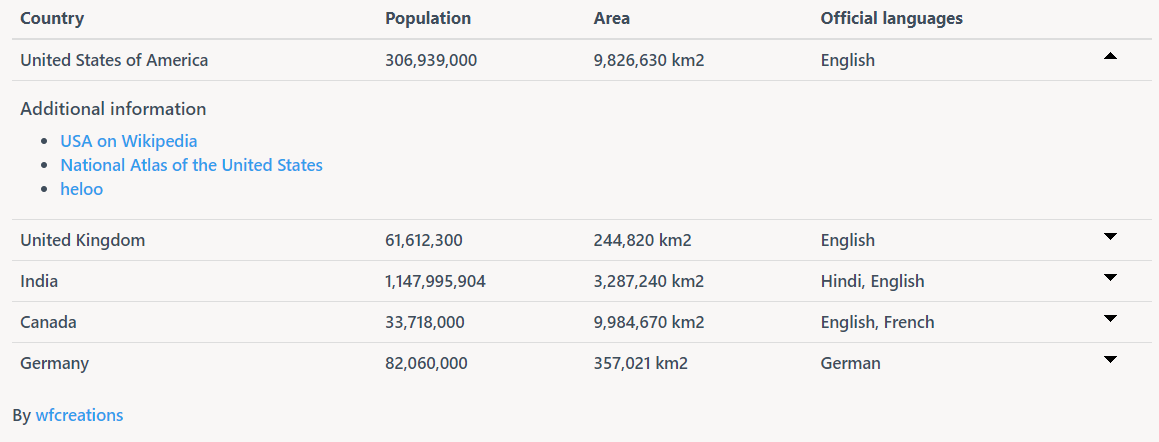The image size is (1159, 442).
Task: Expand the Germany row details arrow
Action: point(1109,360)
